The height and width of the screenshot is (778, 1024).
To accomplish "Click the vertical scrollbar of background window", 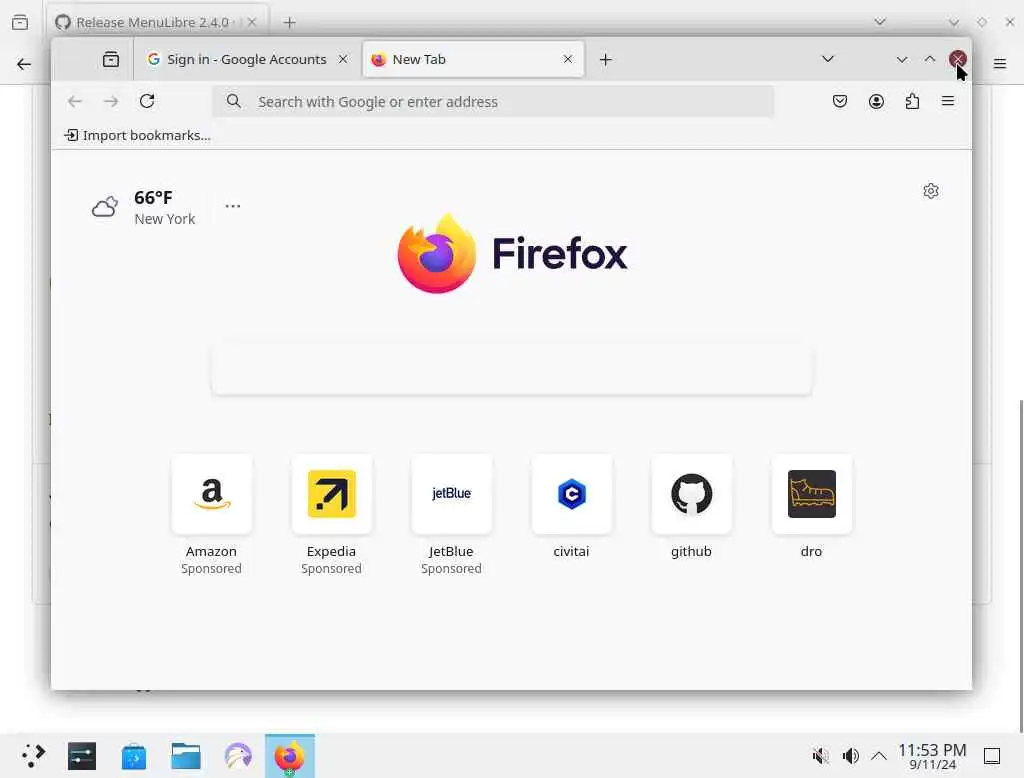I will 1021,565.
